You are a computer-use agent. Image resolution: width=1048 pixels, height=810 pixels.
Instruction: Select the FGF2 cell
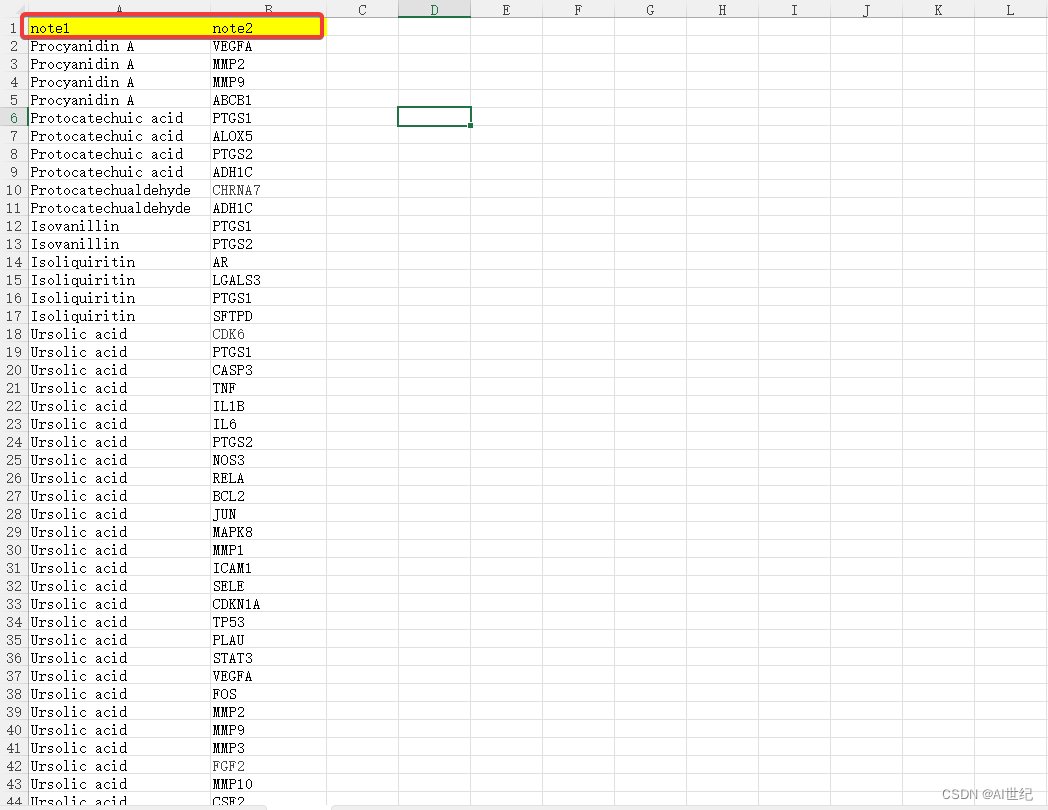pos(268,767)
